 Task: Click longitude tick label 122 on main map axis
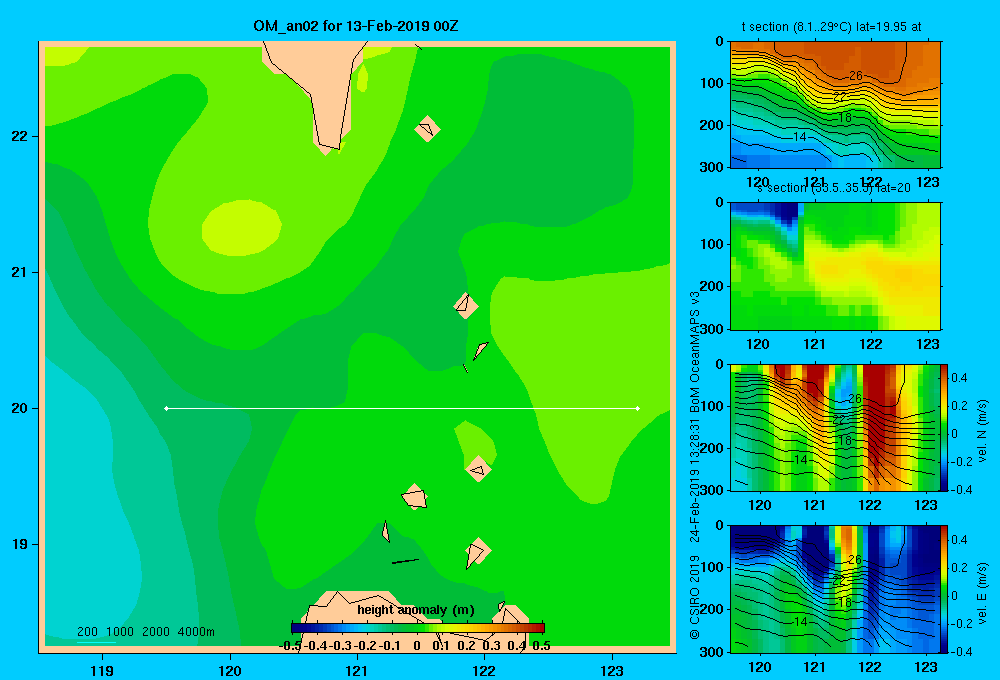(484, 670)
